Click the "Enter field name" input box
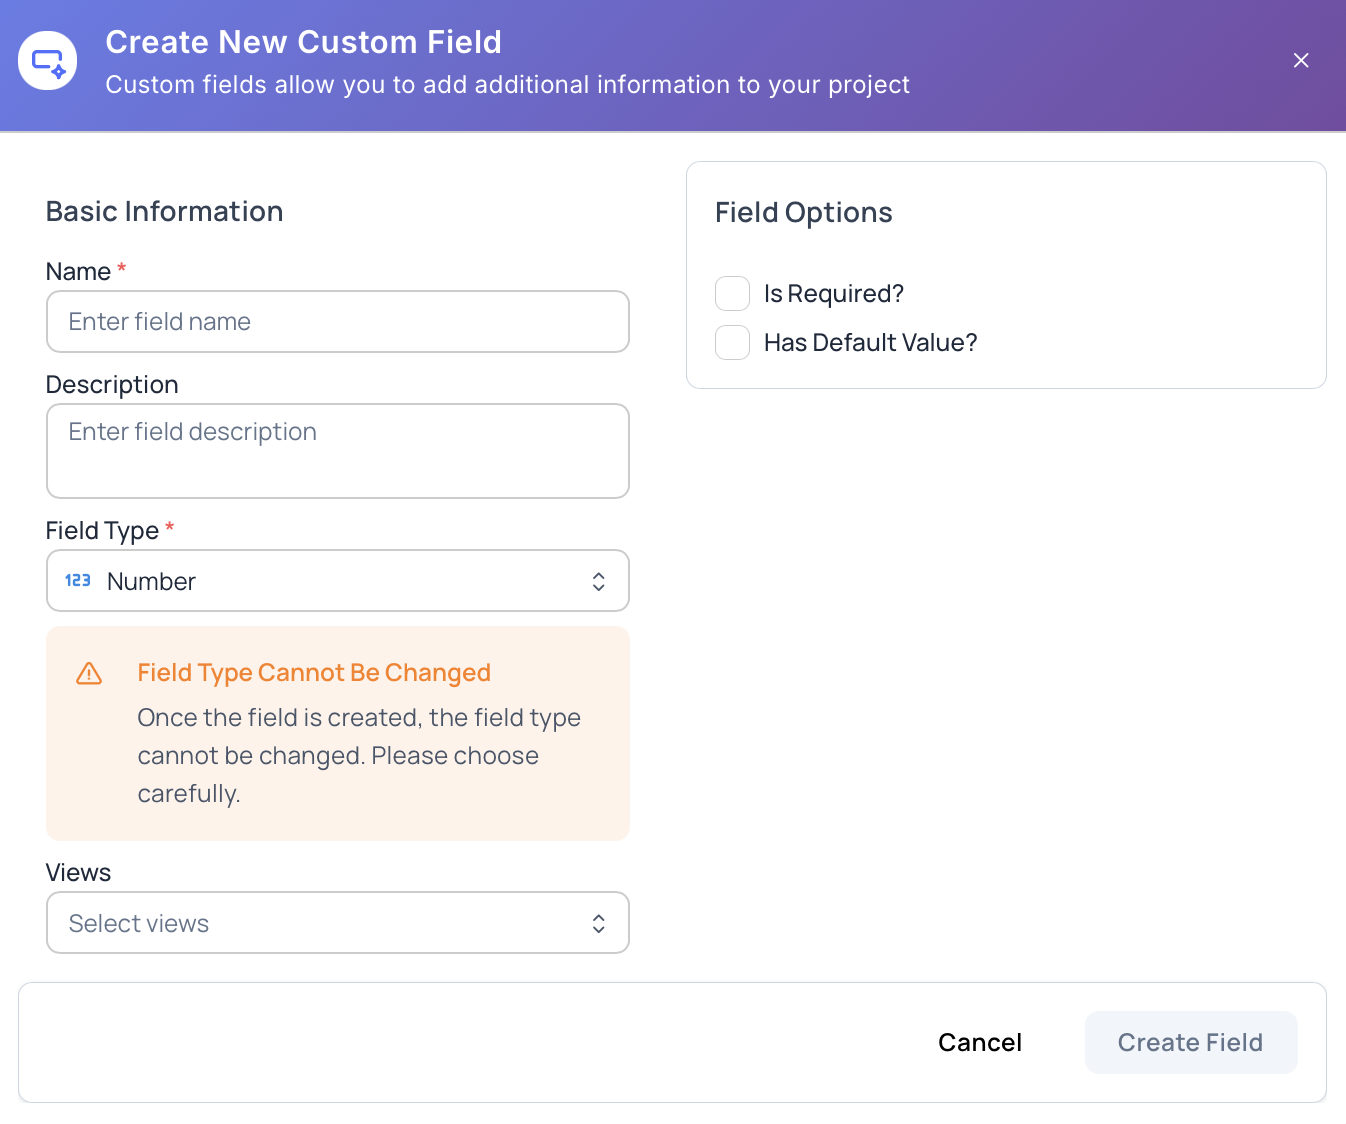 [338, 321]
